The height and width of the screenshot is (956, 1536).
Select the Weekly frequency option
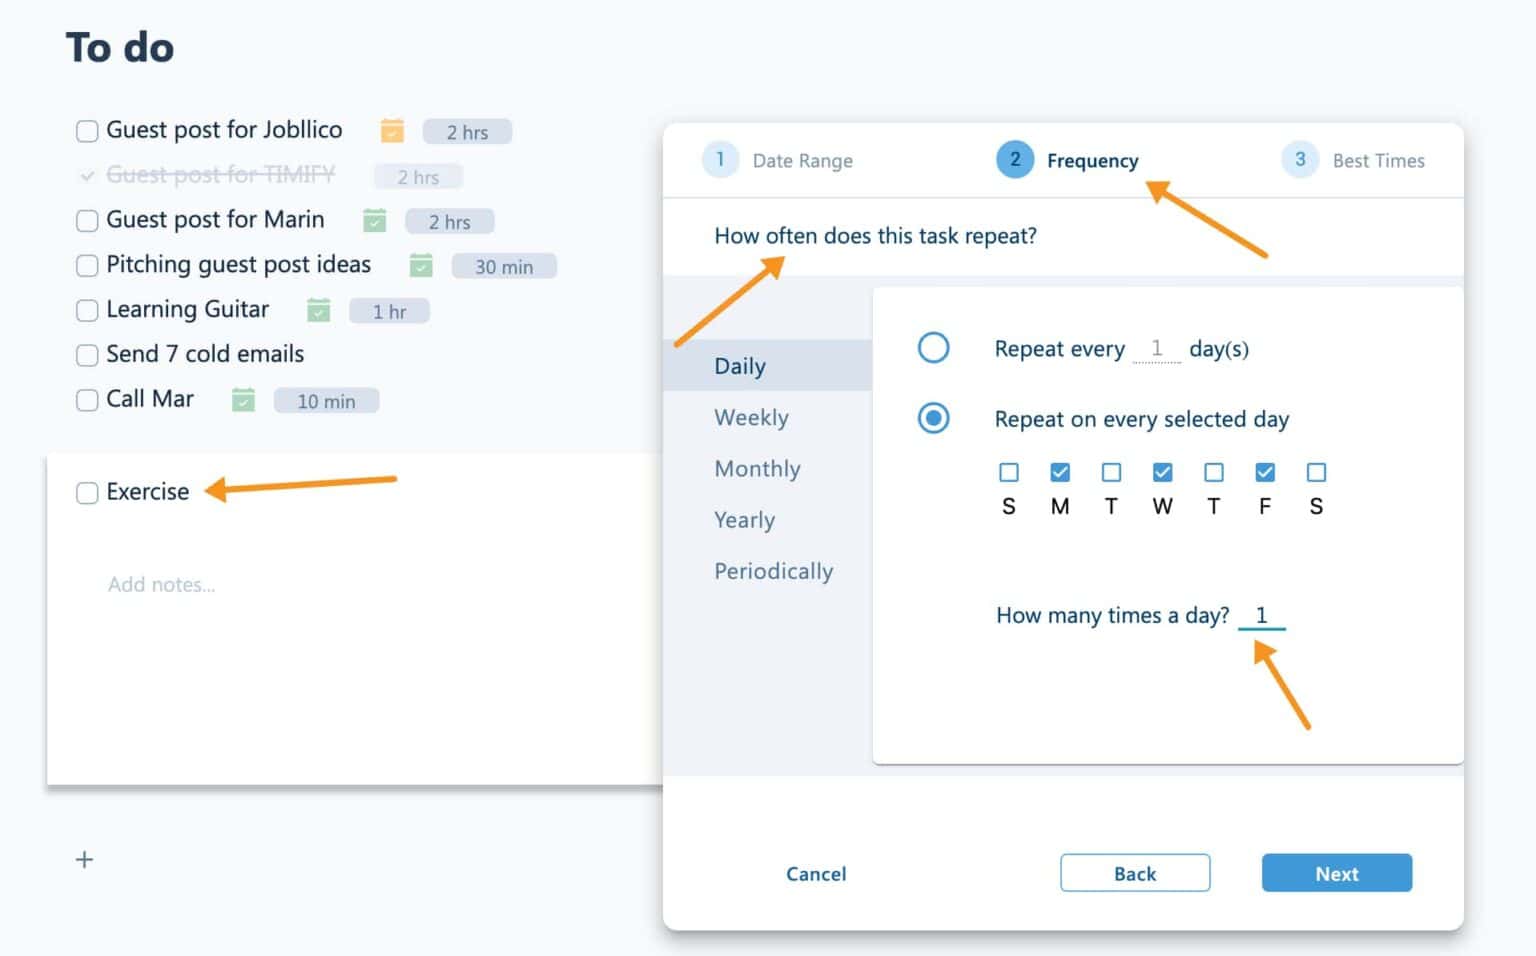click(751, 417)
